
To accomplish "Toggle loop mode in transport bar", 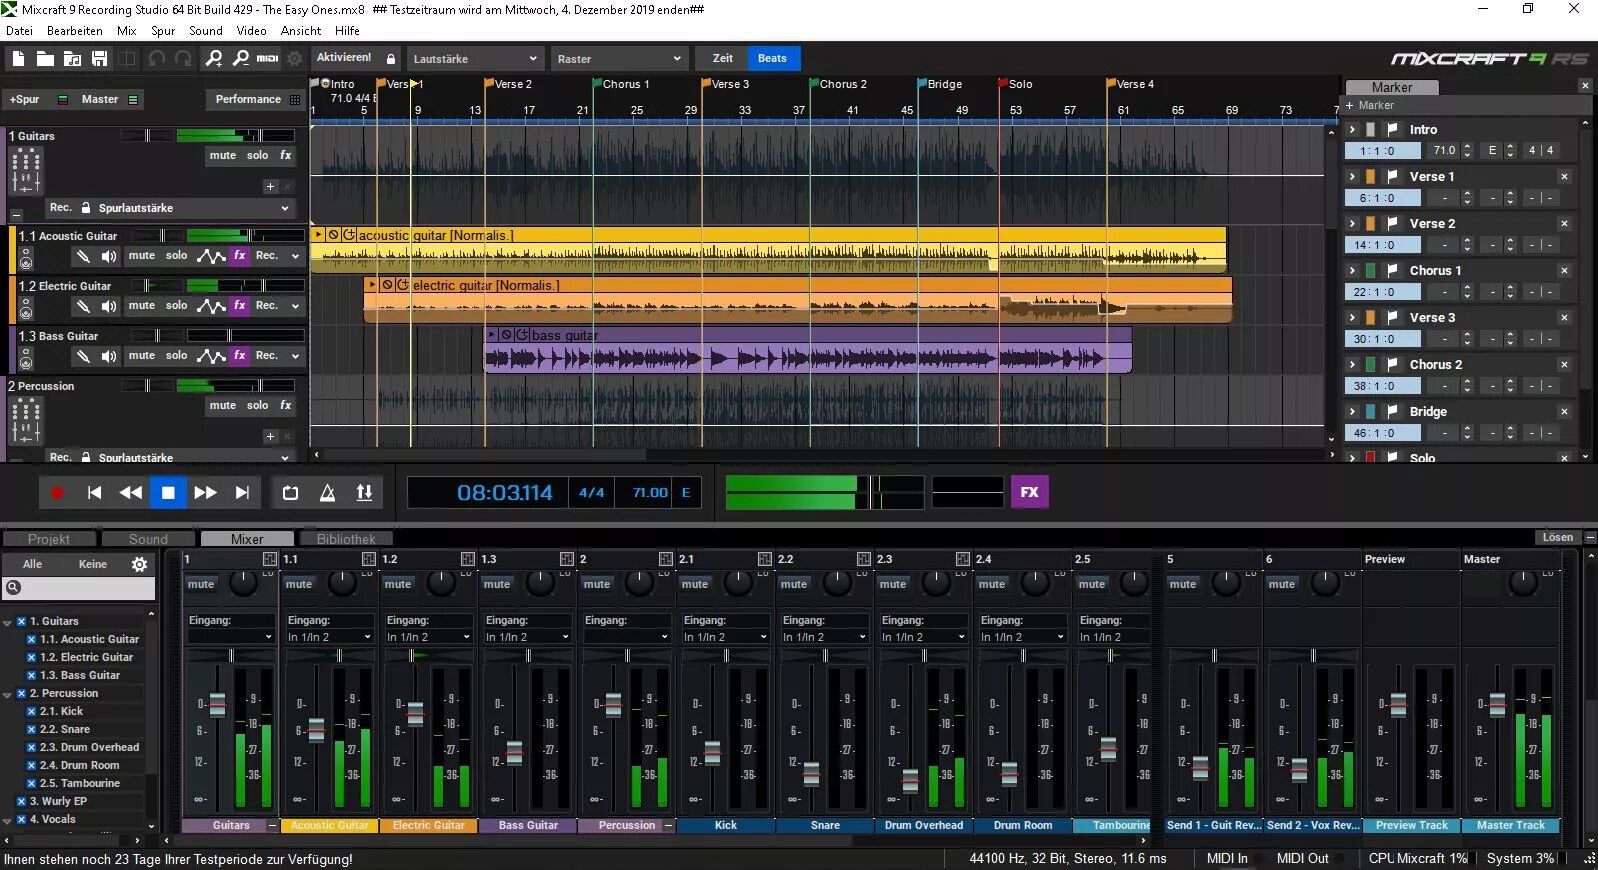I will (x=290, y=492).
